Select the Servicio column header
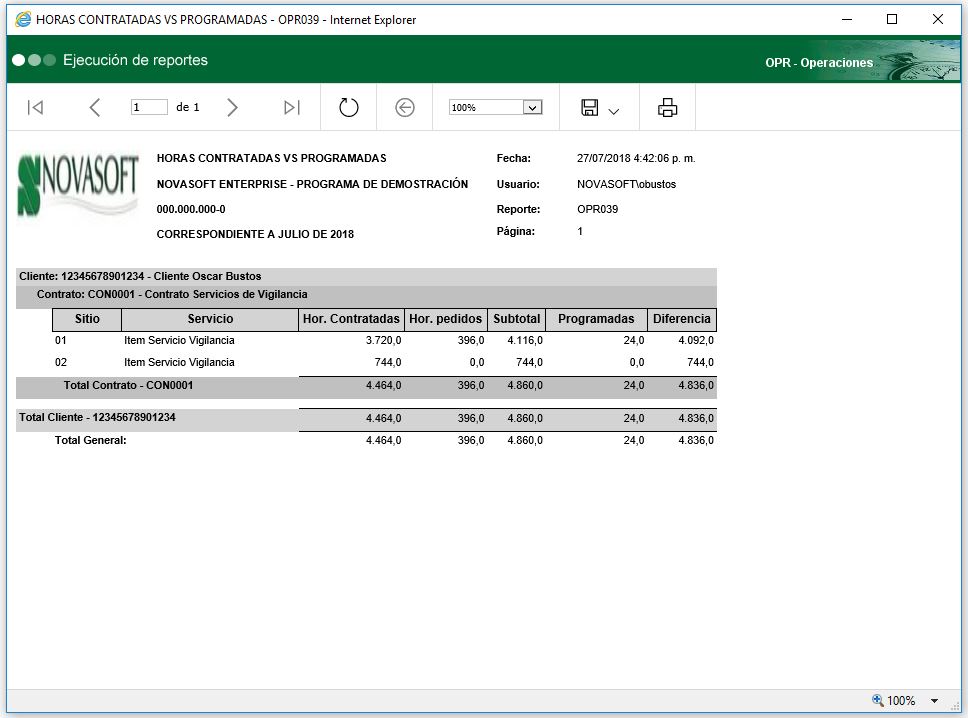 point(210,319)
